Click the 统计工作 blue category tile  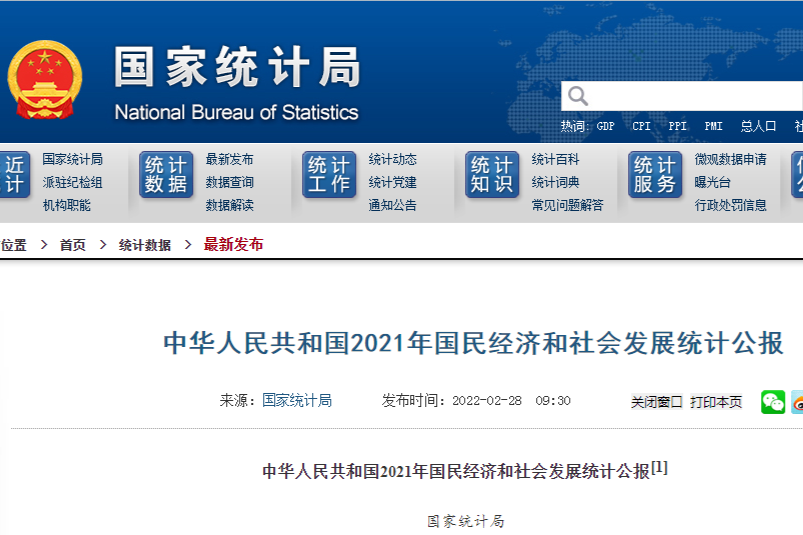click(x=329, y=175)
